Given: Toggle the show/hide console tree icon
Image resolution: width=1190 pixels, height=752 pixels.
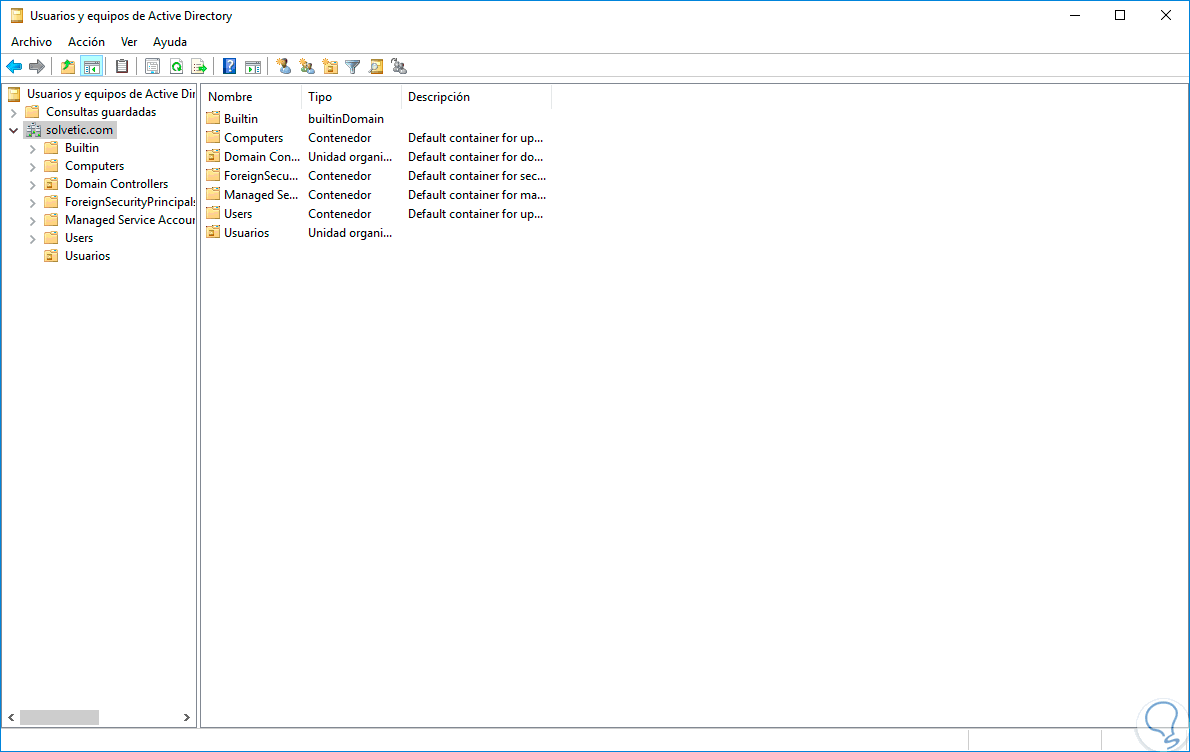Looking at the screenshot, I should click(91, 67).
